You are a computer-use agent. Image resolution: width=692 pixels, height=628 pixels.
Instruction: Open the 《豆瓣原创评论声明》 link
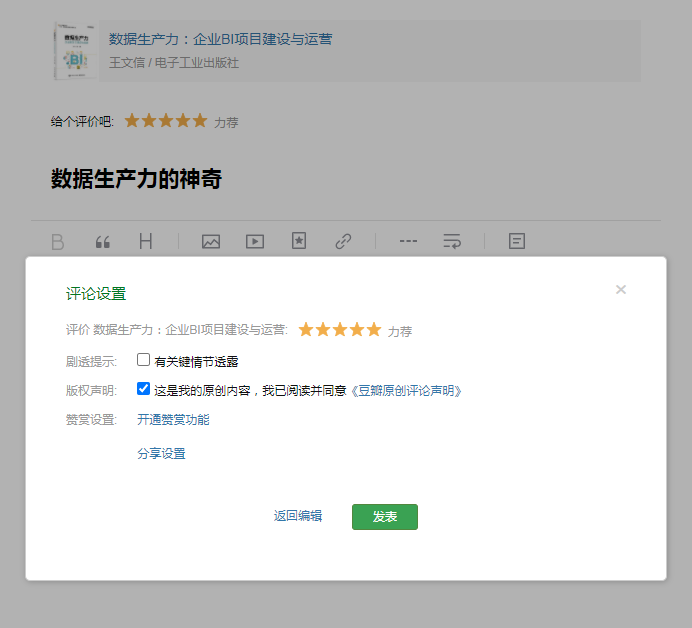406,391
